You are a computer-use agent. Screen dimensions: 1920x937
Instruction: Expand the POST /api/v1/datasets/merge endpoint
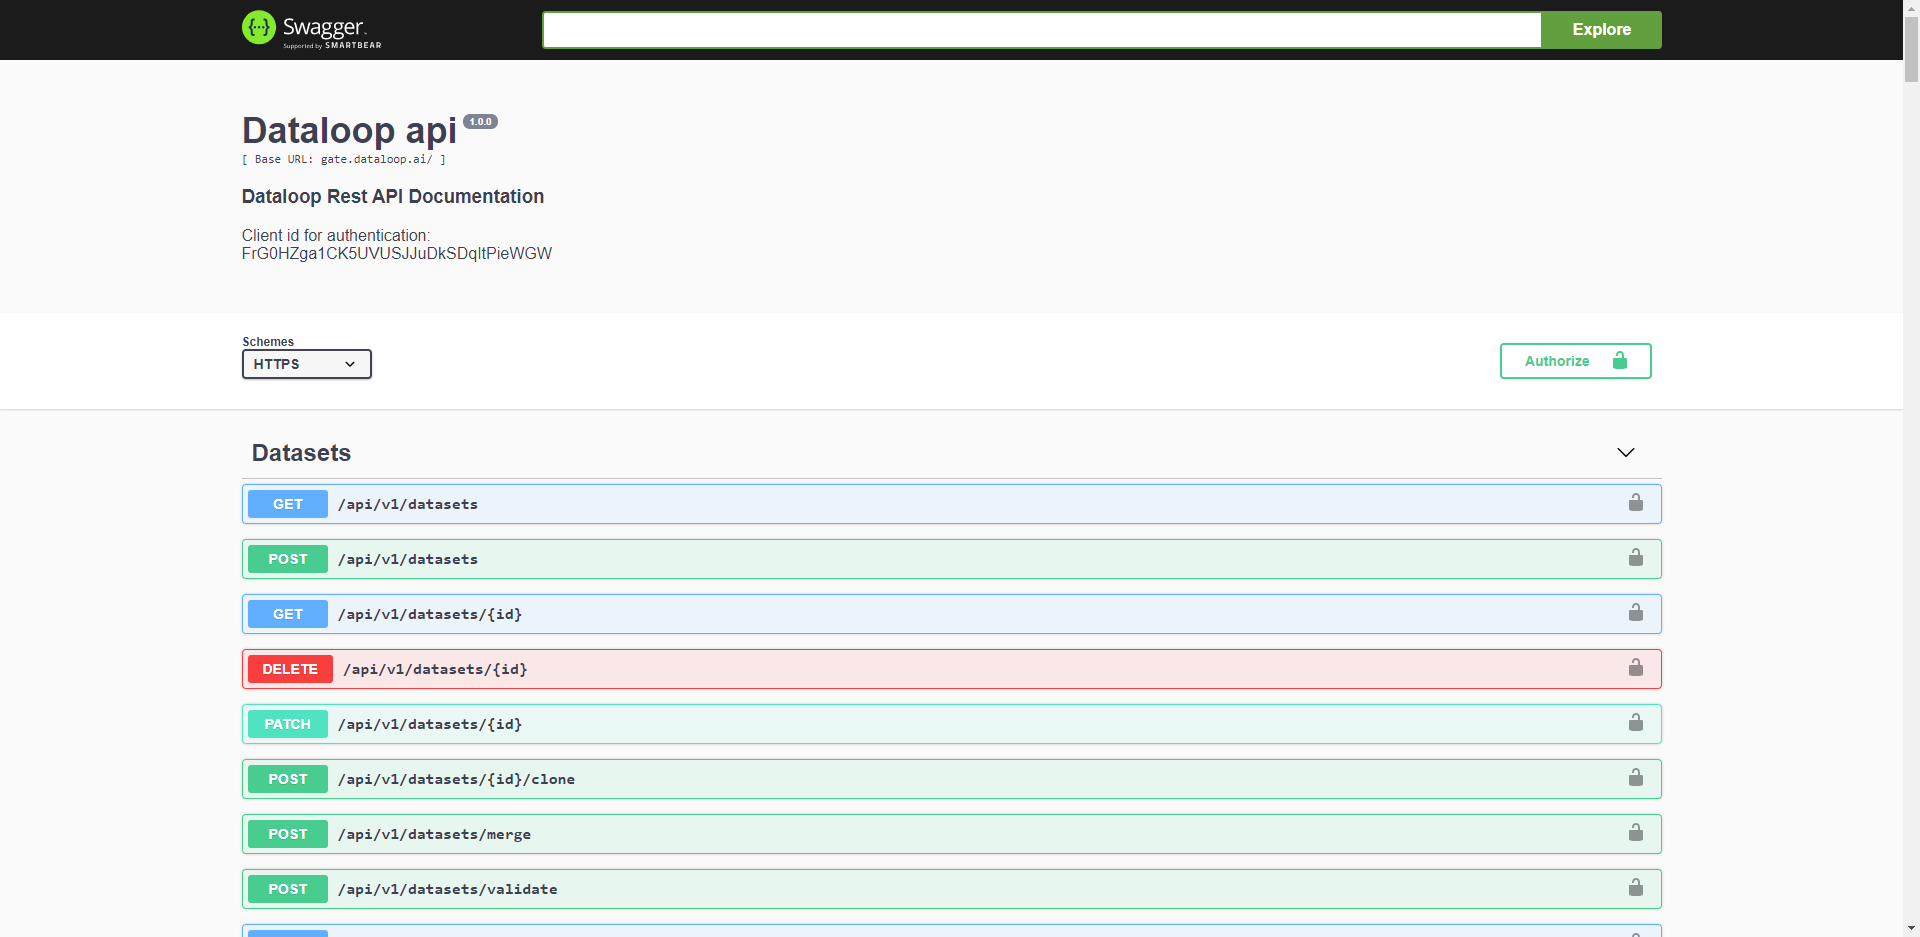(x=800, y=833)
